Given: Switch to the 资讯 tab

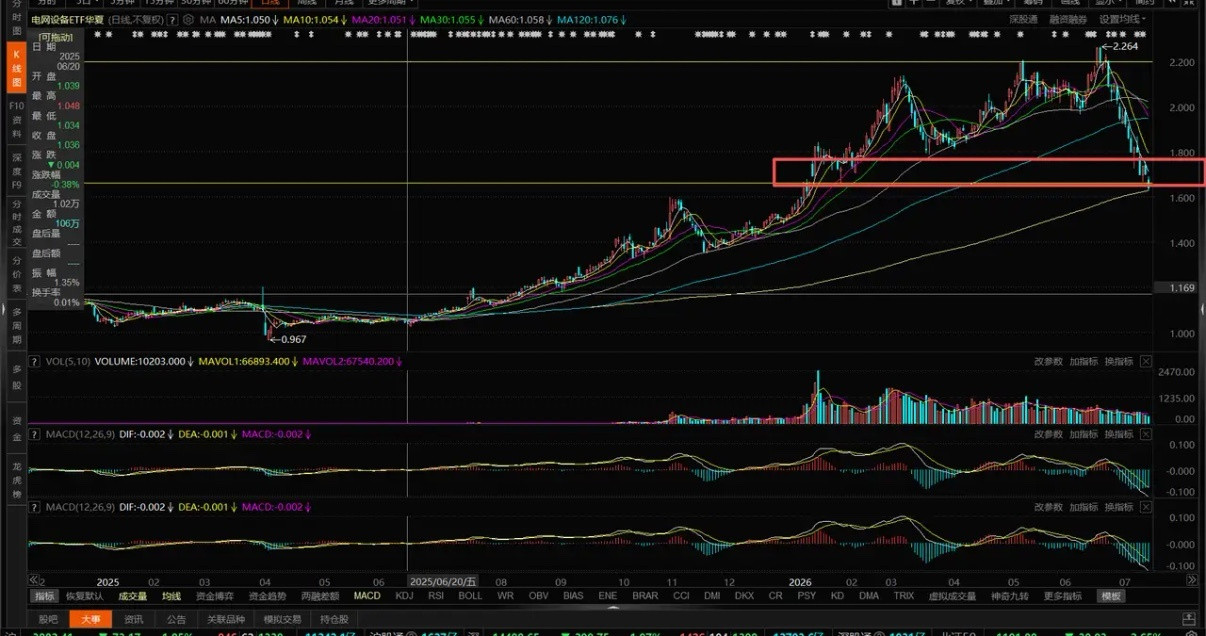Looking at the screenshot, I should click(x=133, y=619).
